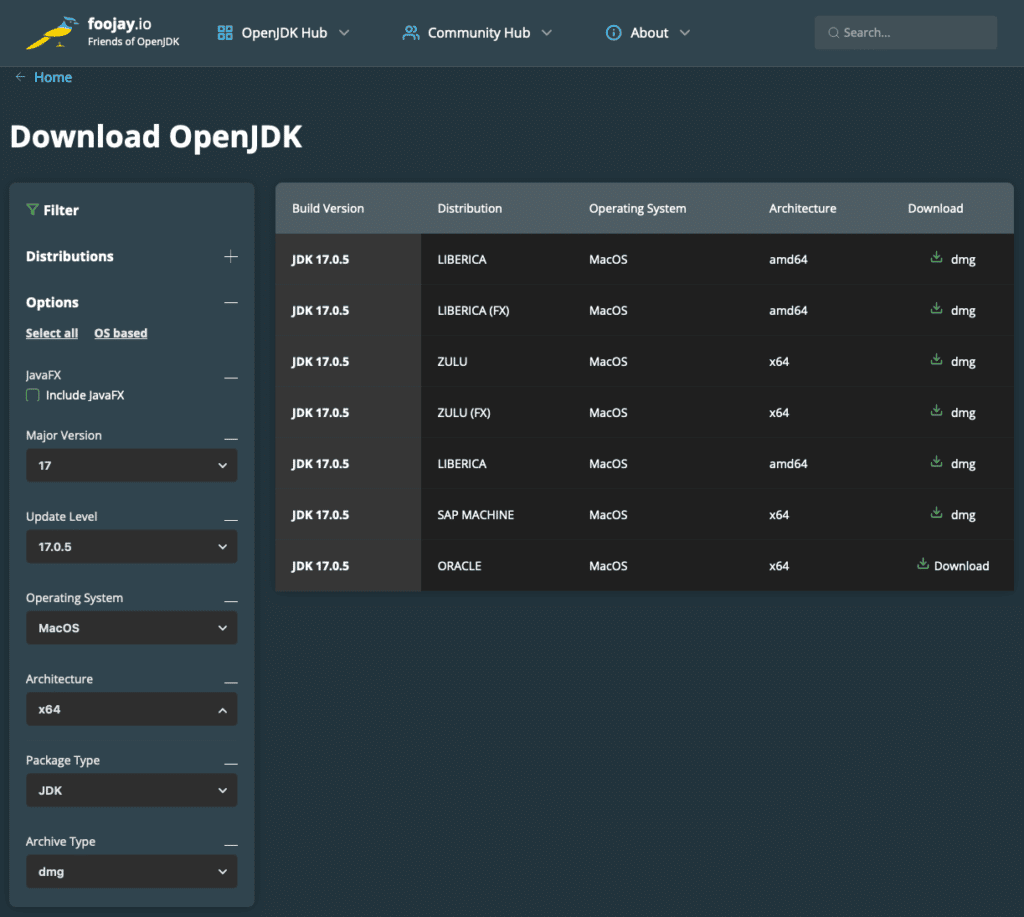Open Architecture dropdown showing x64
The width and height of the screenshot is (1024, 917).
132,709
